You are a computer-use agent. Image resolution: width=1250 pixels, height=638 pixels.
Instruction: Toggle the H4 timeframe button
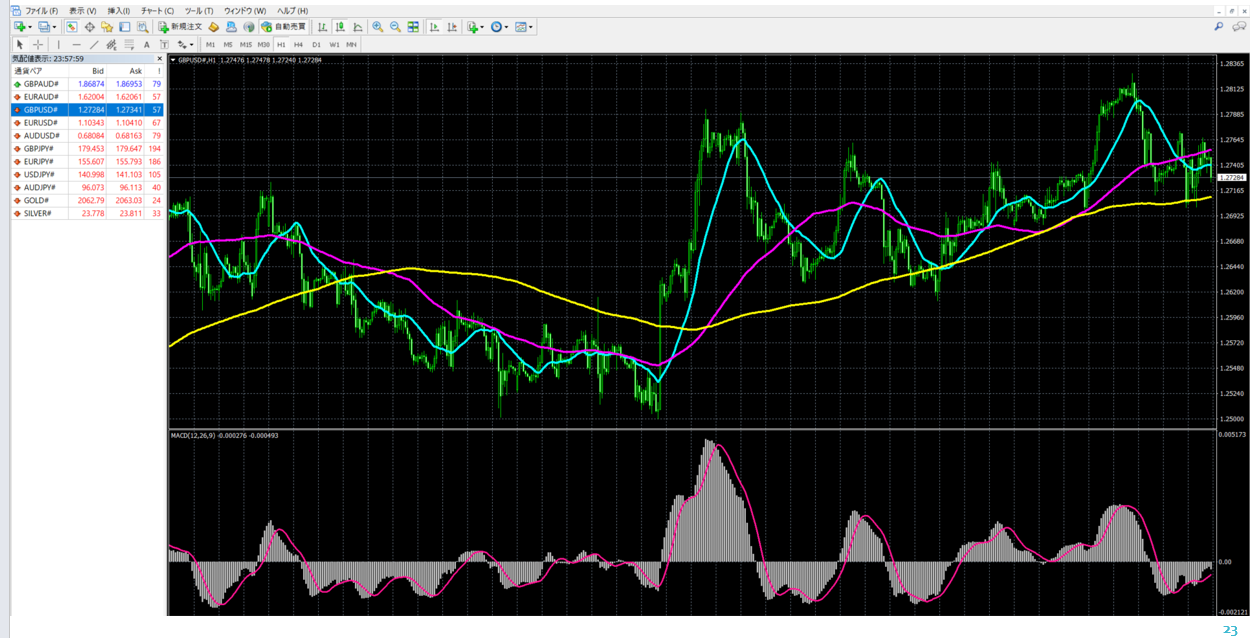(x=298, y=45)
